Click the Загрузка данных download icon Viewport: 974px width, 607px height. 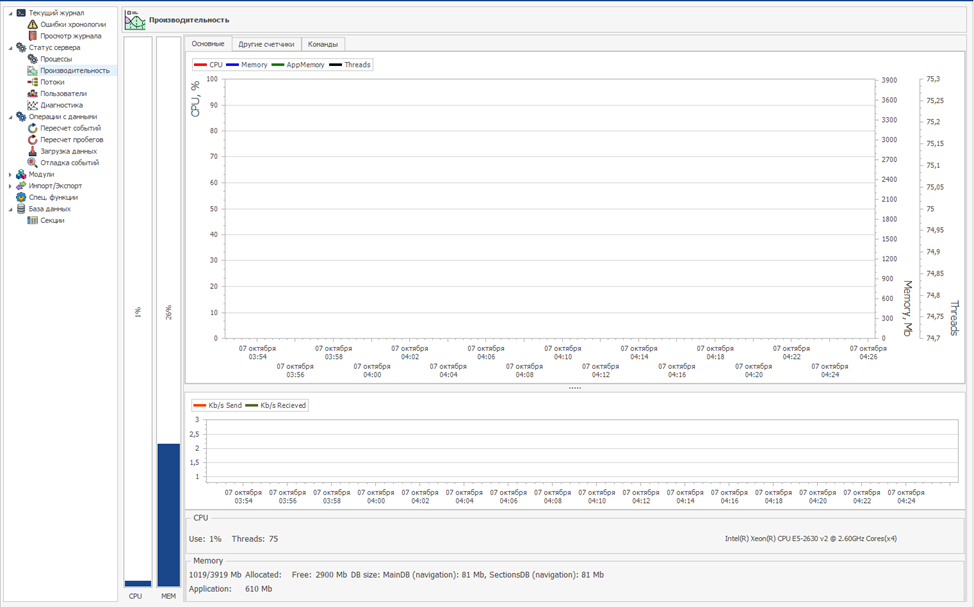point(33,151)
